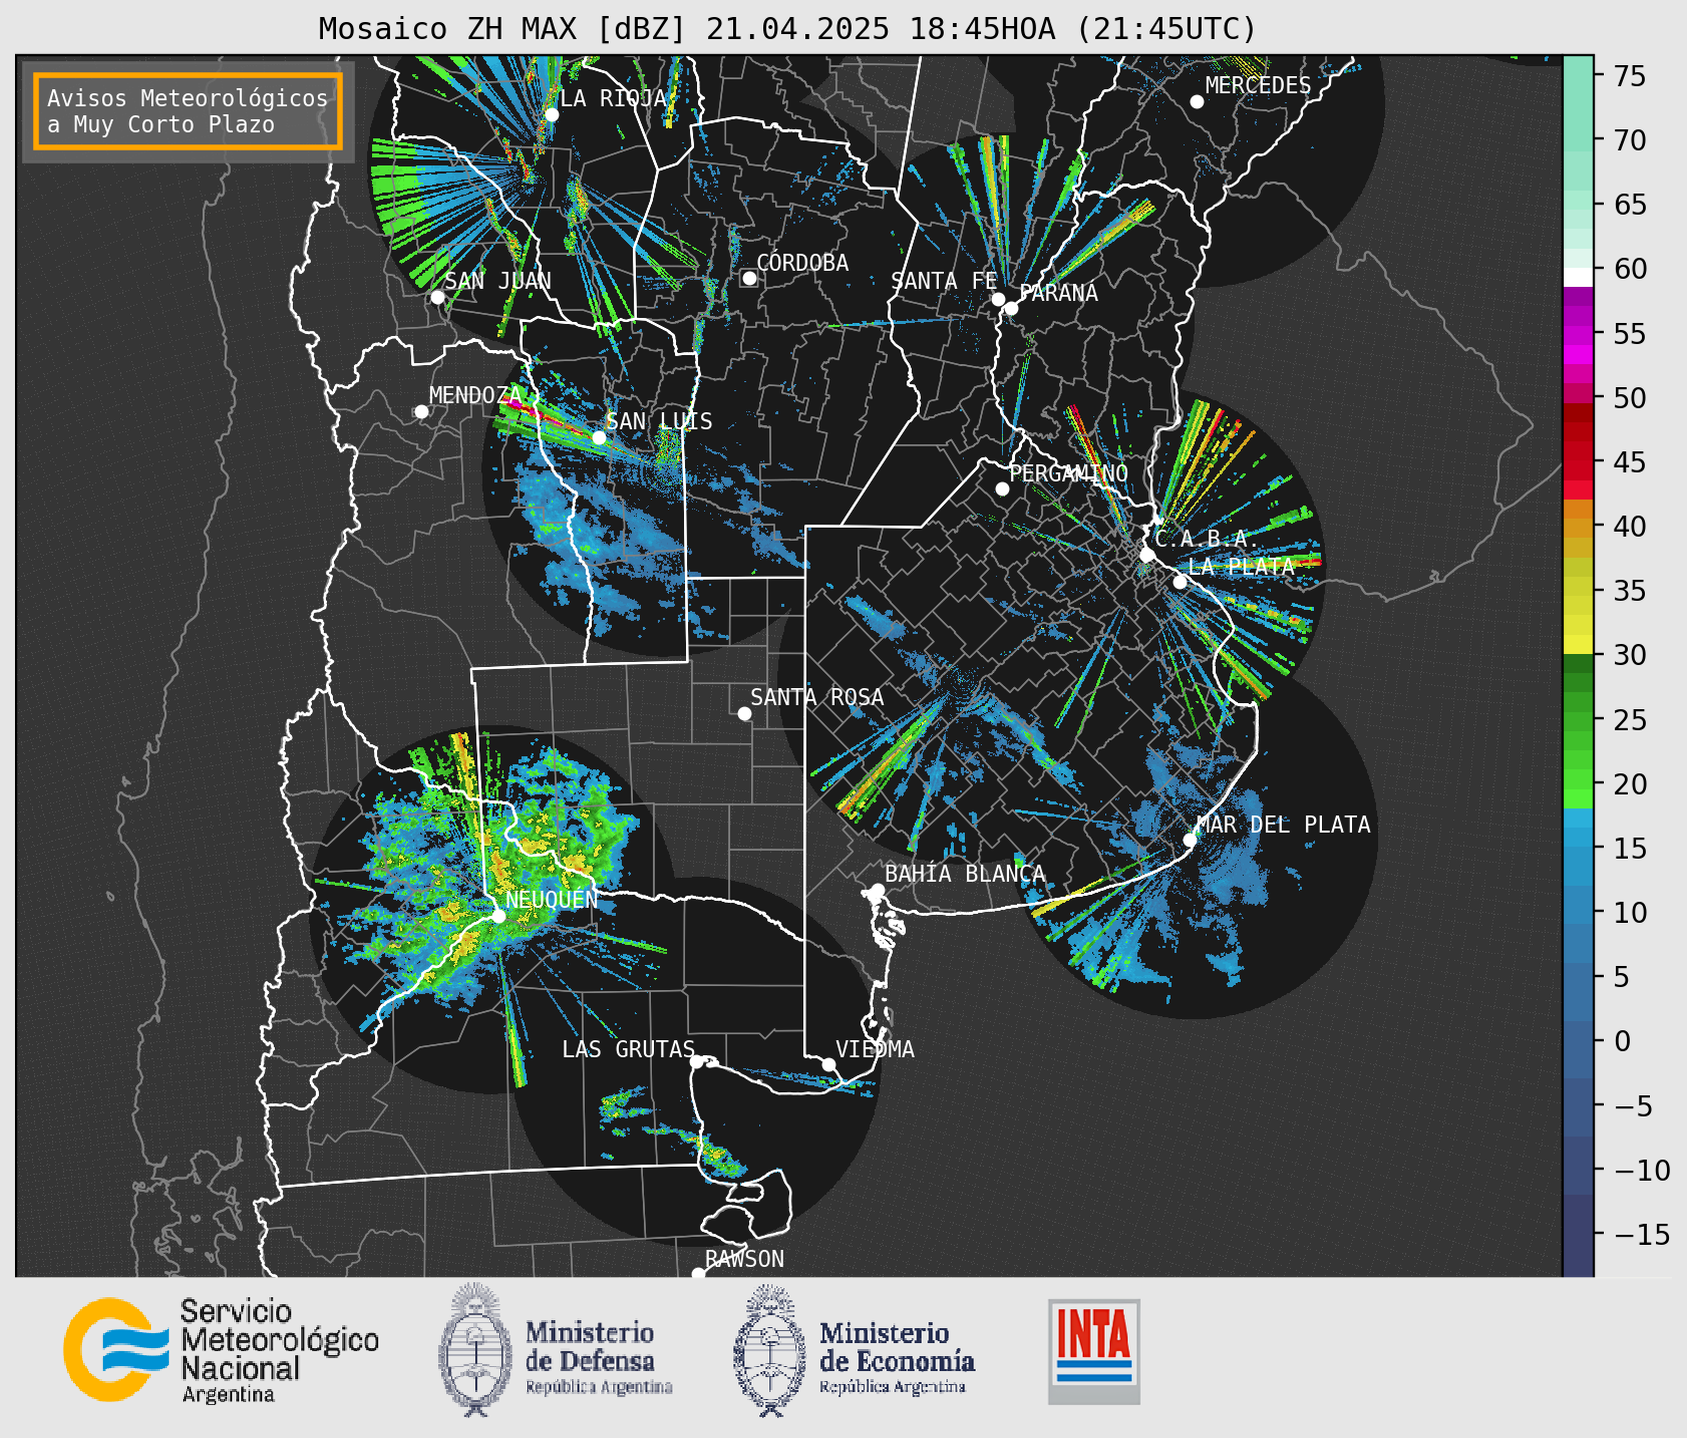Click the 55 dBZ magenta color band
The height and width of the screenshot is (1438, 1687).
1578,333
